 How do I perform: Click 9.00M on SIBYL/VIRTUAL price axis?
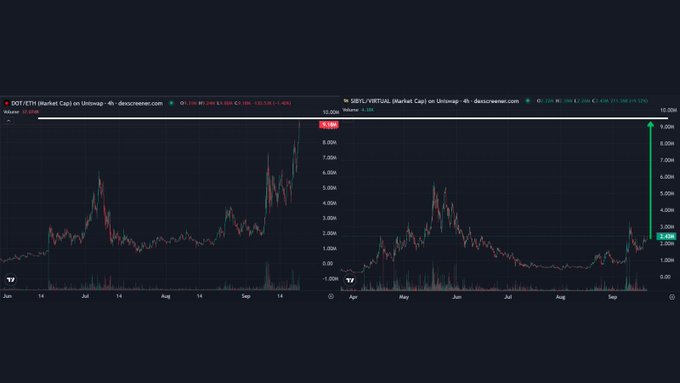pyautogui.click(x=667, y=127)
